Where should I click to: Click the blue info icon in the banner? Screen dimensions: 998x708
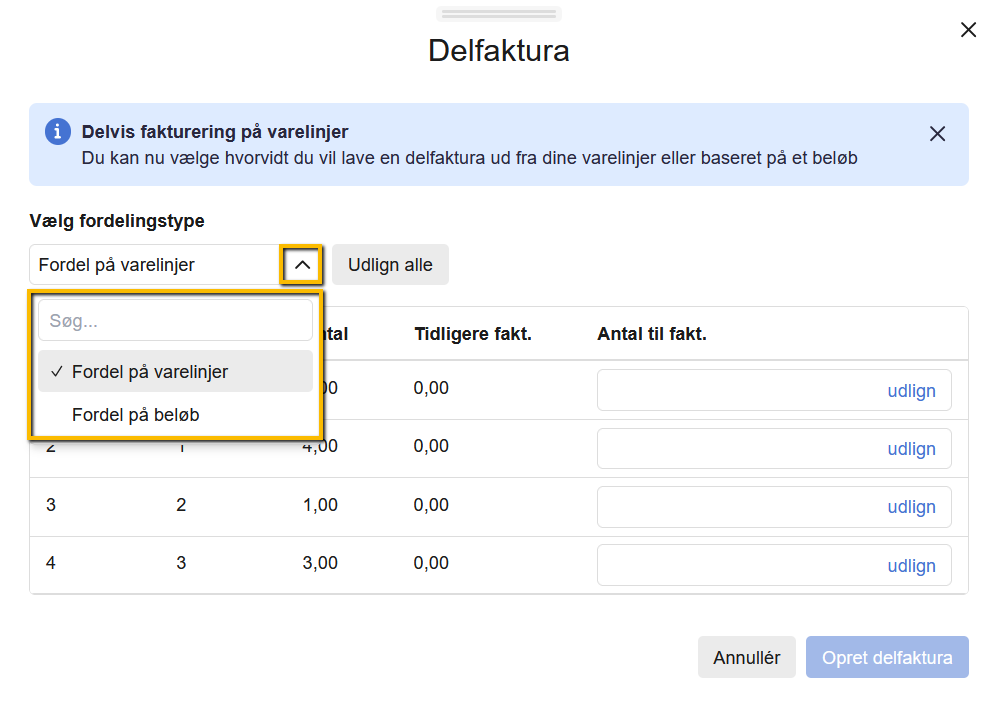point(58,132)
